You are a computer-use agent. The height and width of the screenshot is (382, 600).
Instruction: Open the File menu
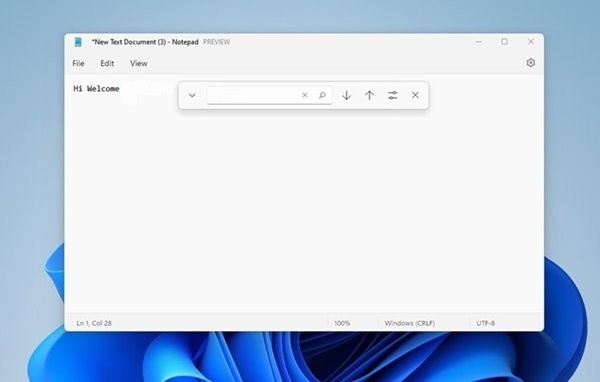pyautogui.click(x=78, y=64)
